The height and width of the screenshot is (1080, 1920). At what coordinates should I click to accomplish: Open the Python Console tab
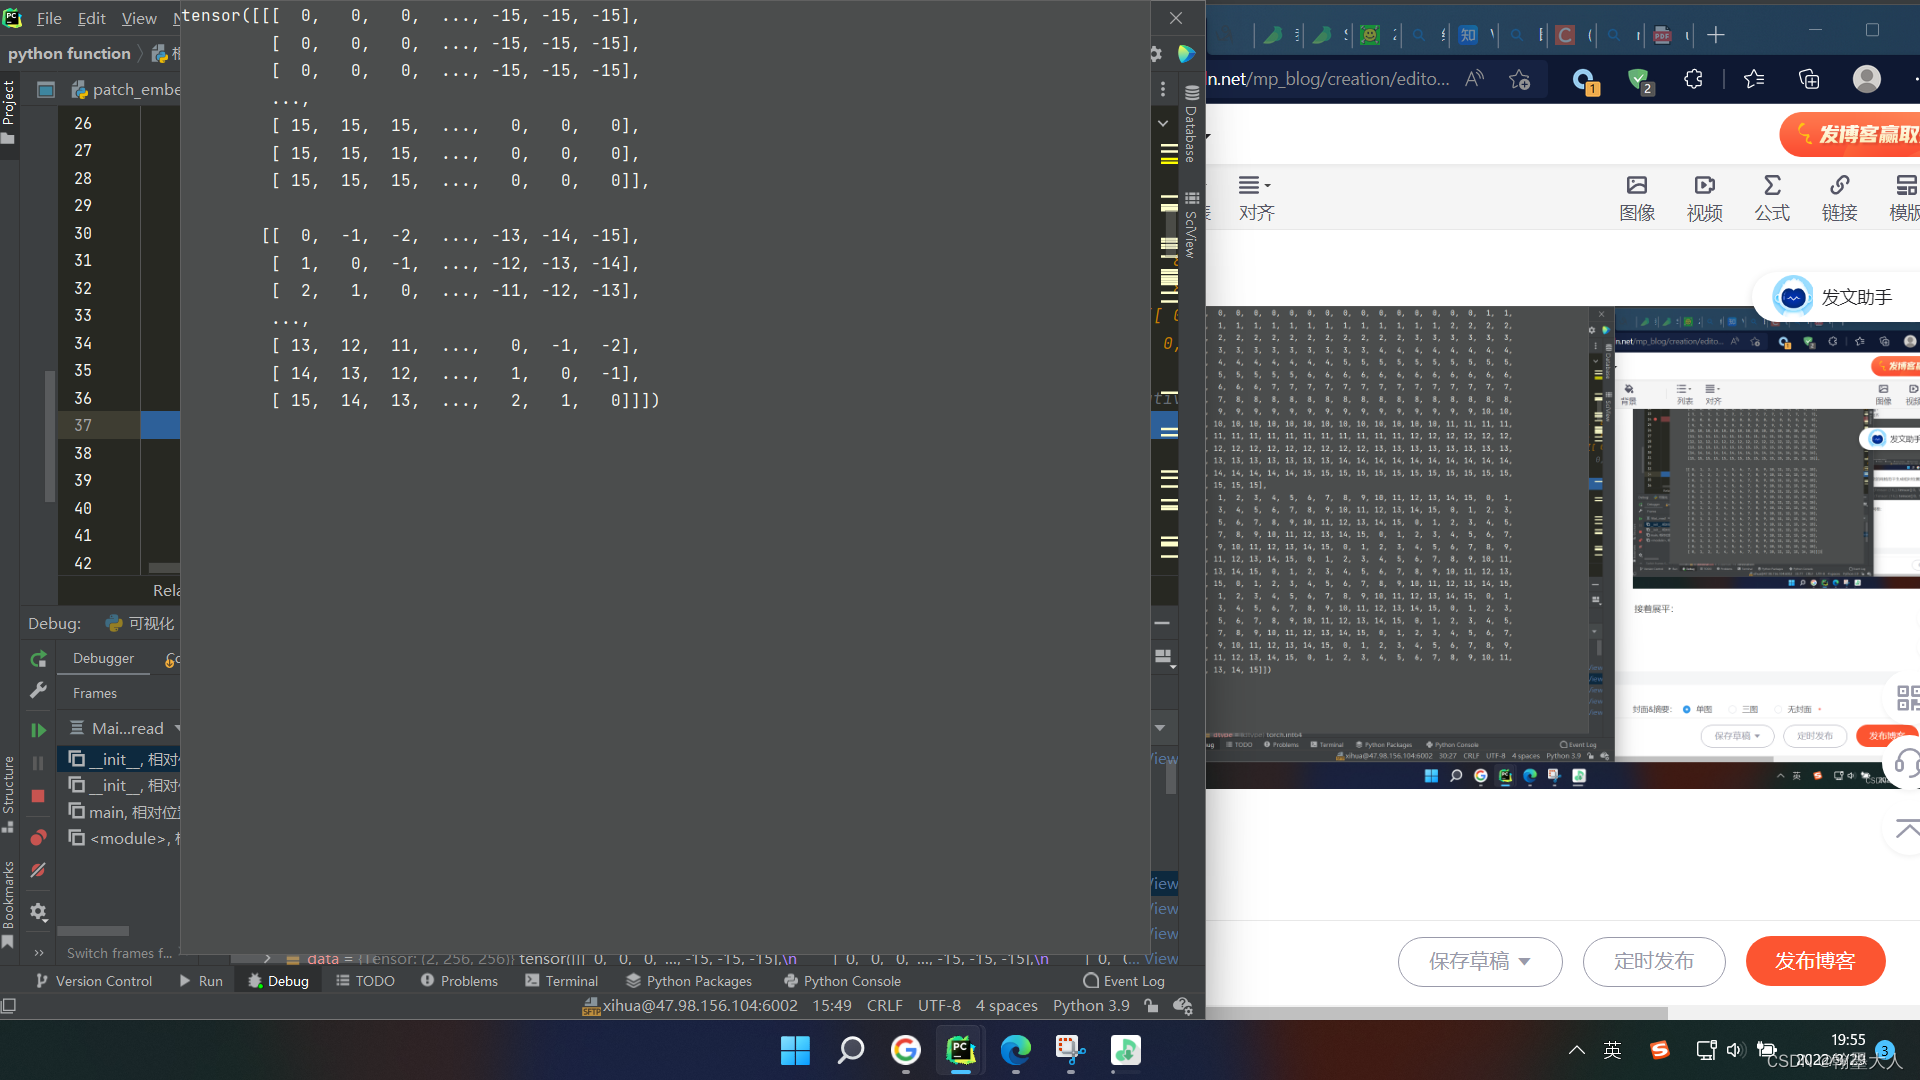coord(842,981)
